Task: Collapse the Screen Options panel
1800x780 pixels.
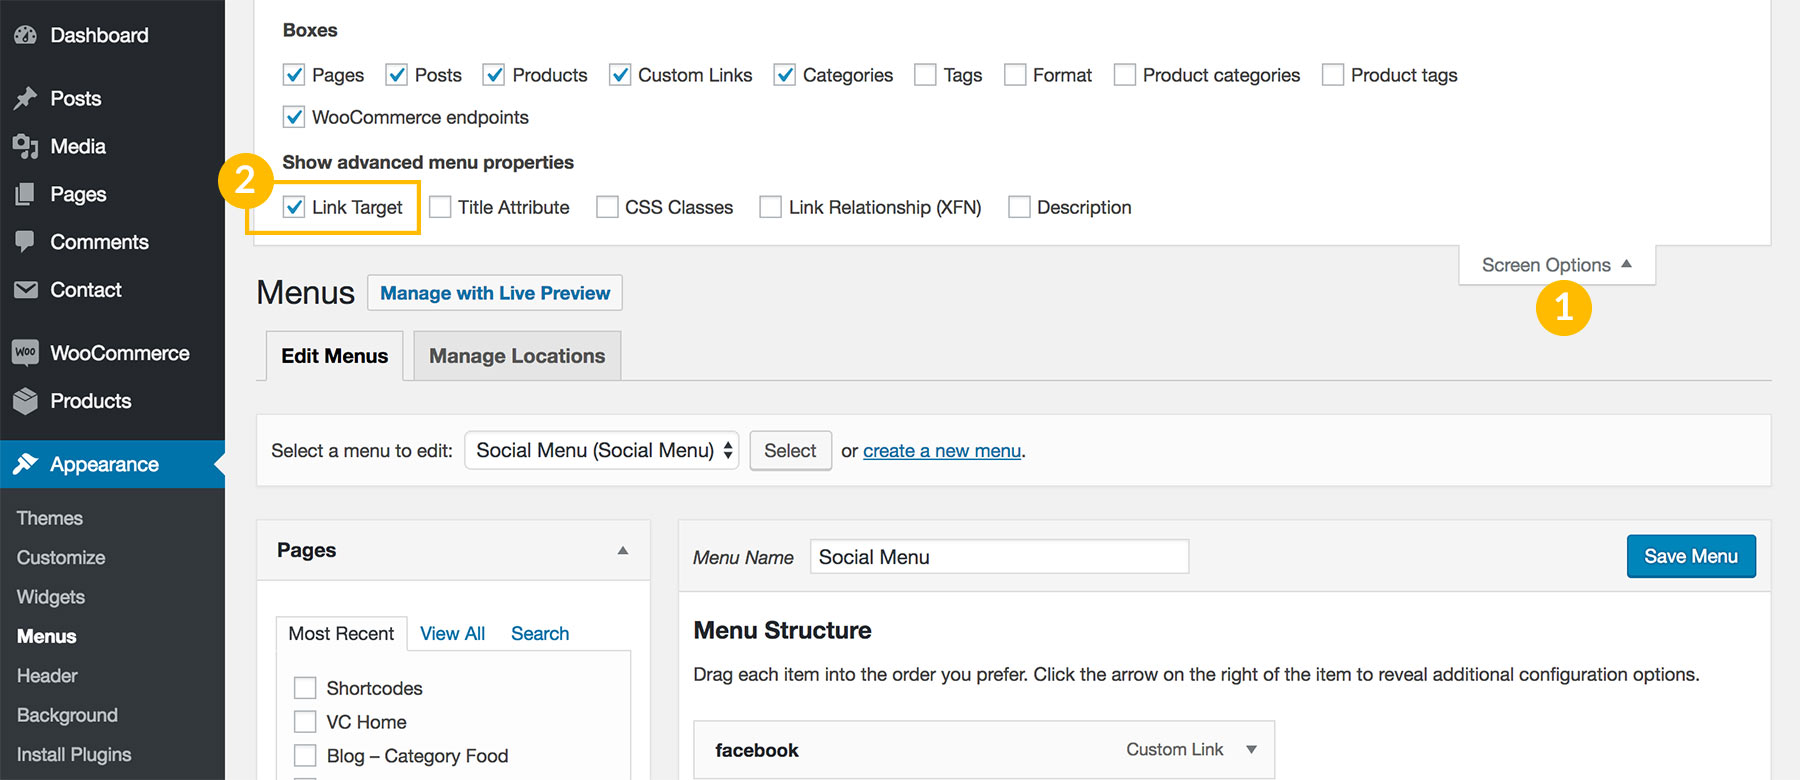Action: 1556,265
